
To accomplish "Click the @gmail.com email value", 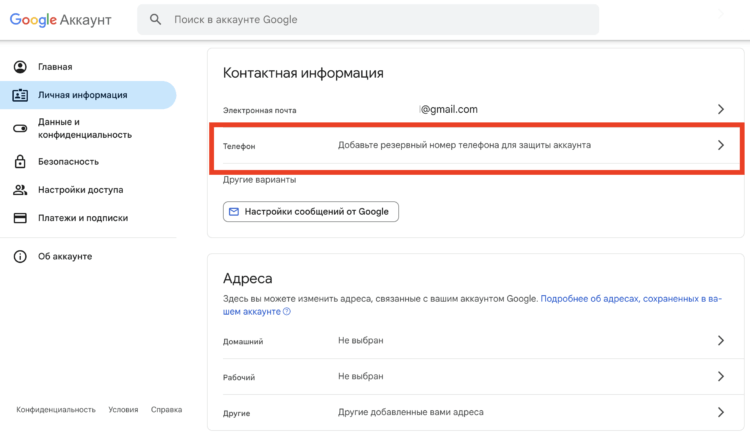I will pos(449,110).
